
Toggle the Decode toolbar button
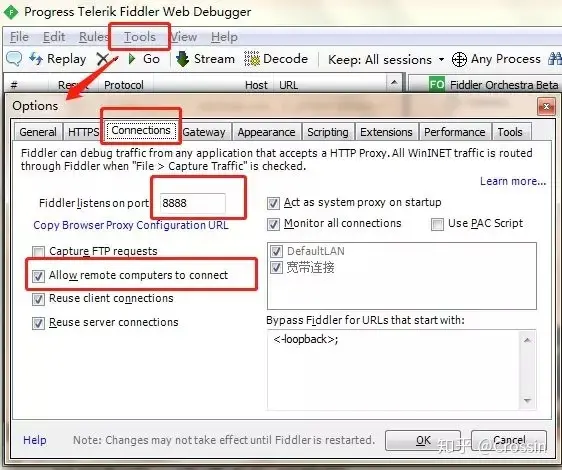click(x=276, y=59)
